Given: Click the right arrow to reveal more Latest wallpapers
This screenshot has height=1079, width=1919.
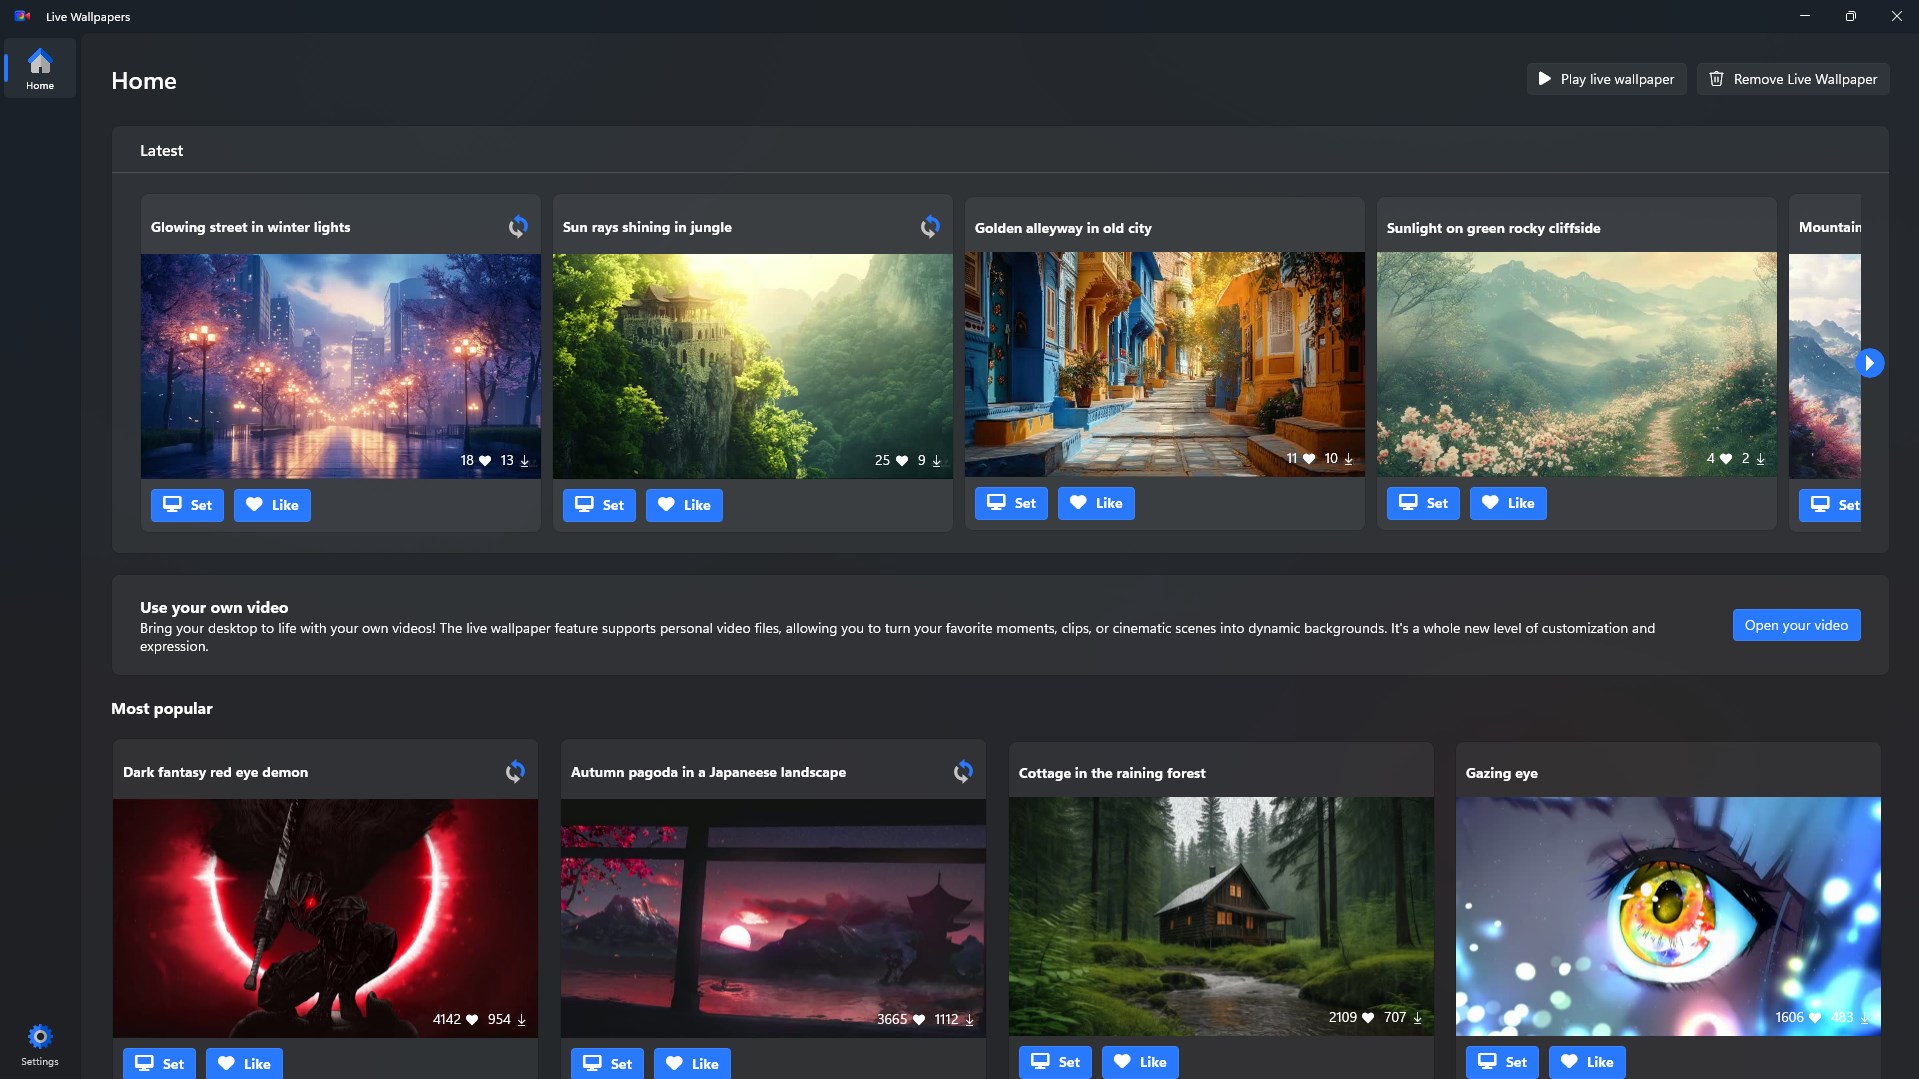Looking at the screenshot, I should (1868, 362).
